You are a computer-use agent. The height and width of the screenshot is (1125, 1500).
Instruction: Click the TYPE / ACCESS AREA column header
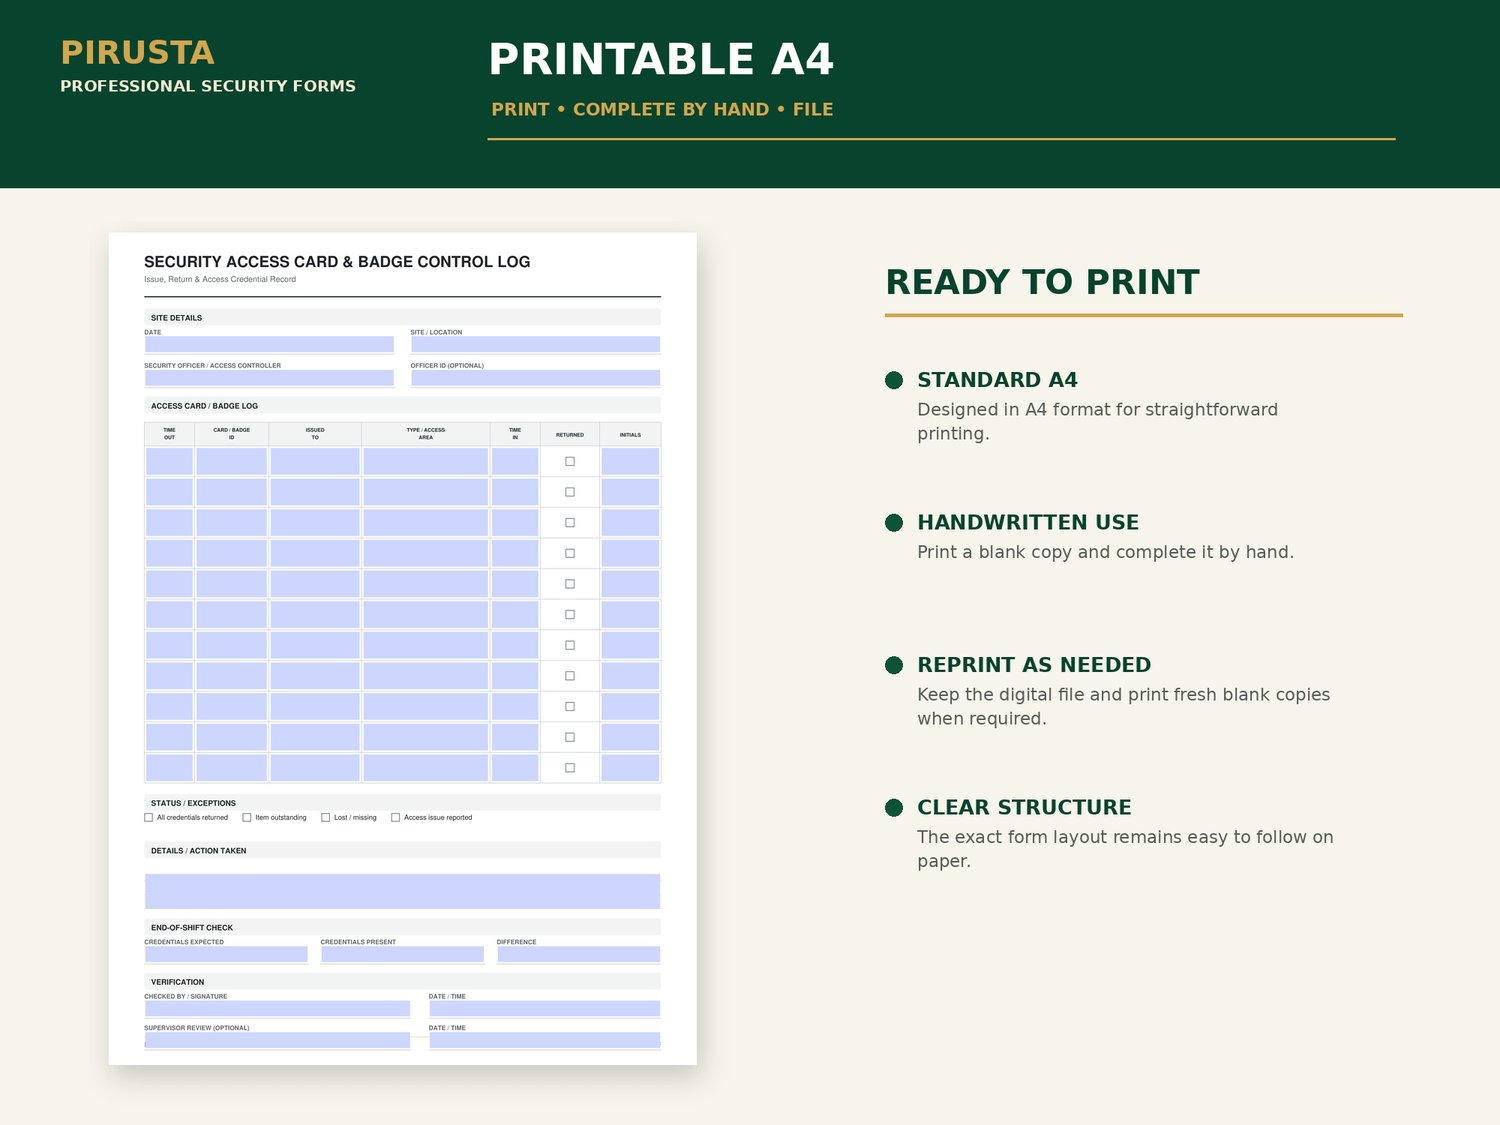tap(426, 434)
